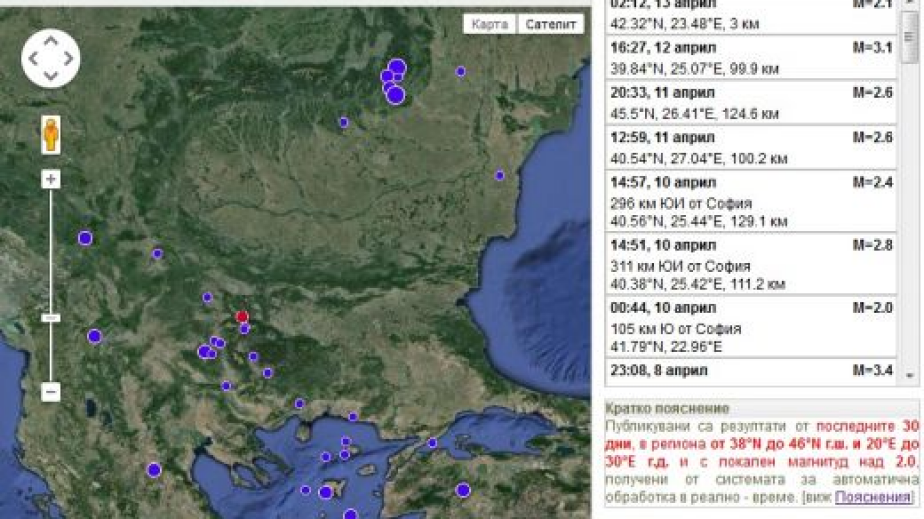Image resolution: width=924 pixels, height=519 pixels.
Task: Pan the map right with the arrow
Action: [x=68, y=58]
